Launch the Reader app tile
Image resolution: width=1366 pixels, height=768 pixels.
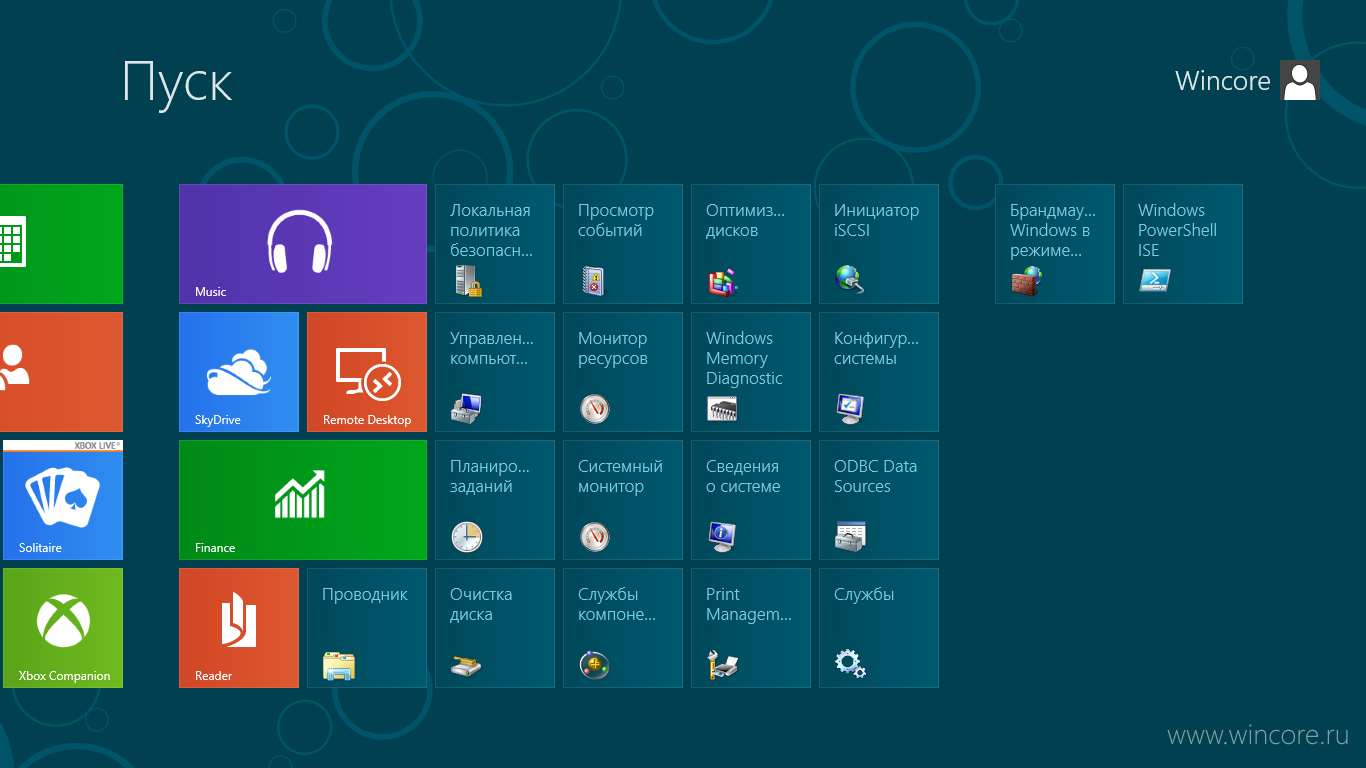pos(238,627)
